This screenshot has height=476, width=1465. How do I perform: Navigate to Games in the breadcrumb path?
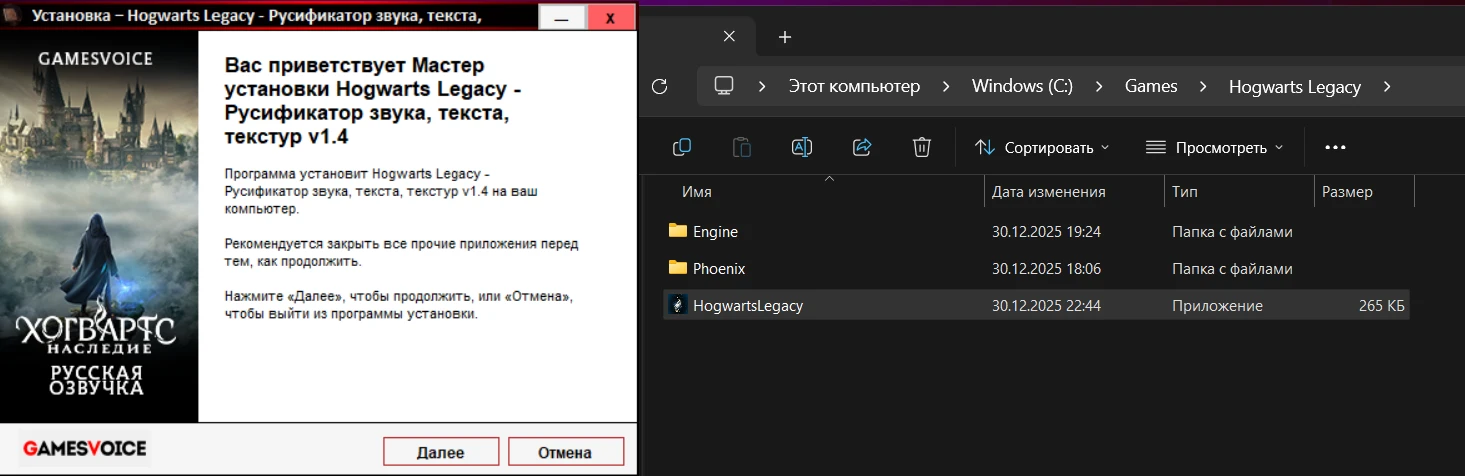coord(1151,86)
